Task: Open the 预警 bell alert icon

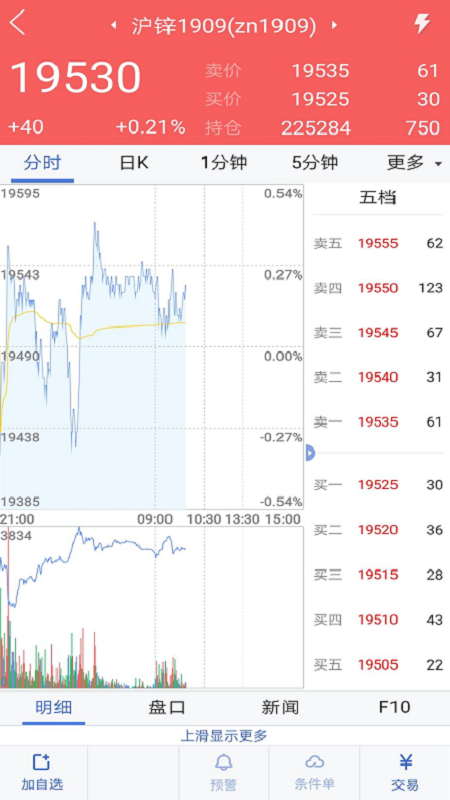Action: pyautogui.click(x=223, y=772)
